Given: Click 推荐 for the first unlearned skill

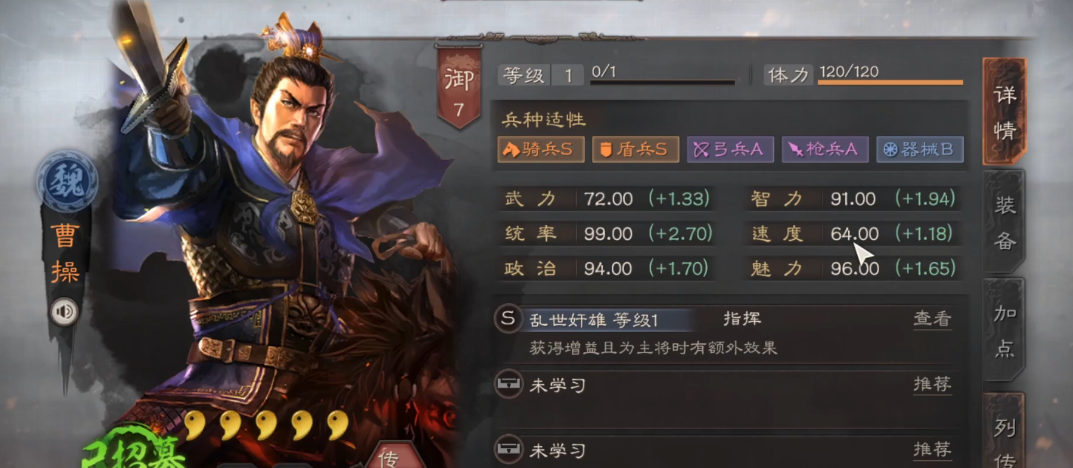Looking at the screenshot, I should [932, 385].
